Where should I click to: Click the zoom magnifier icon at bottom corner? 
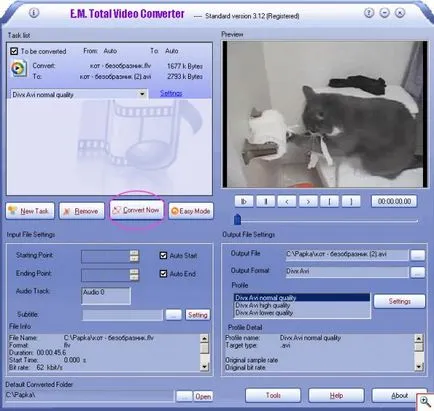pos(425,401)
